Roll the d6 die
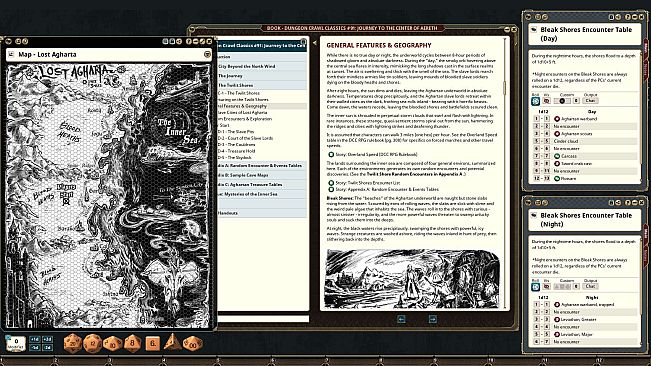The height and width of the screenshot is (366, 651). click(153, 343)
